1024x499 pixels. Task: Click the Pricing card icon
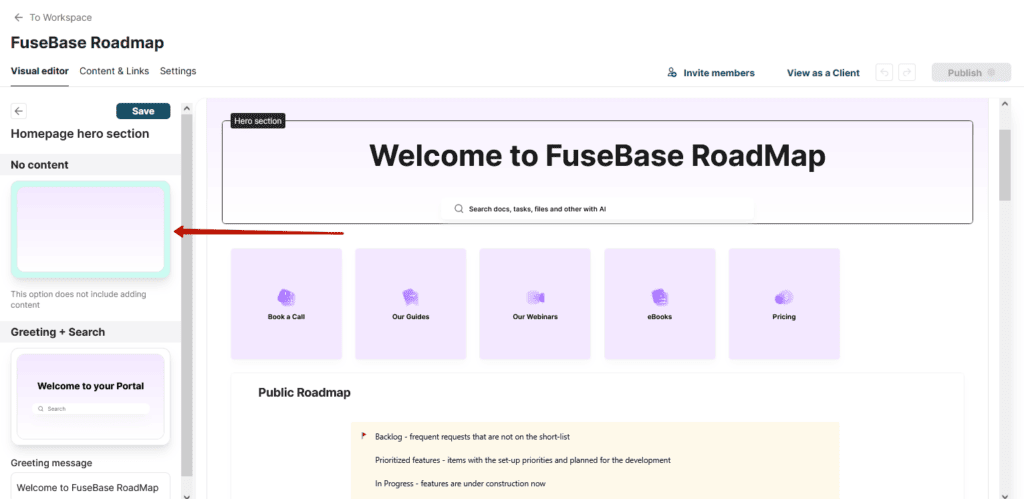click(x=784, y=298)
